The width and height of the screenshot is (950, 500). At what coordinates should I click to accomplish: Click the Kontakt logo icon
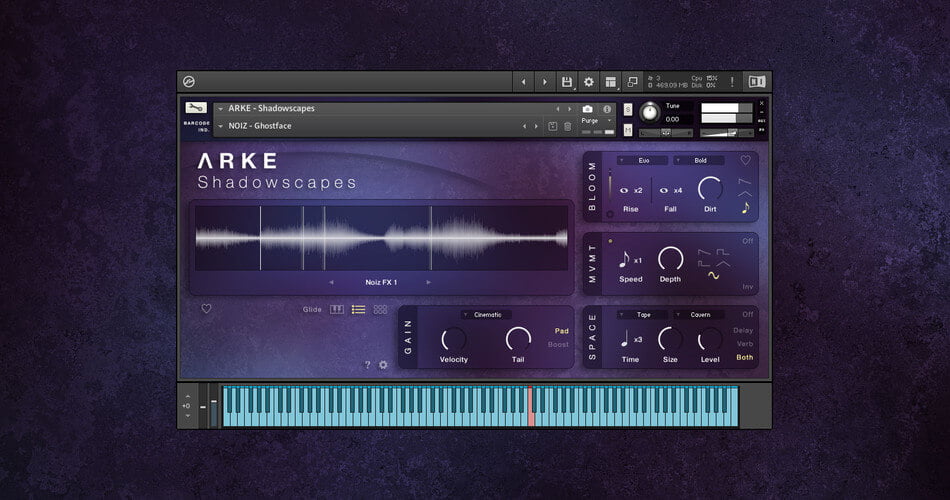click(x=189, y=82)
